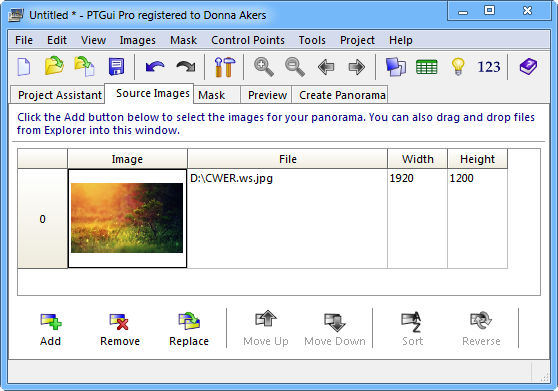The width and height of the screenshot is (558, 391).
Task: Open a project with the yellow folder icon
Action: (x=54, y=66)
